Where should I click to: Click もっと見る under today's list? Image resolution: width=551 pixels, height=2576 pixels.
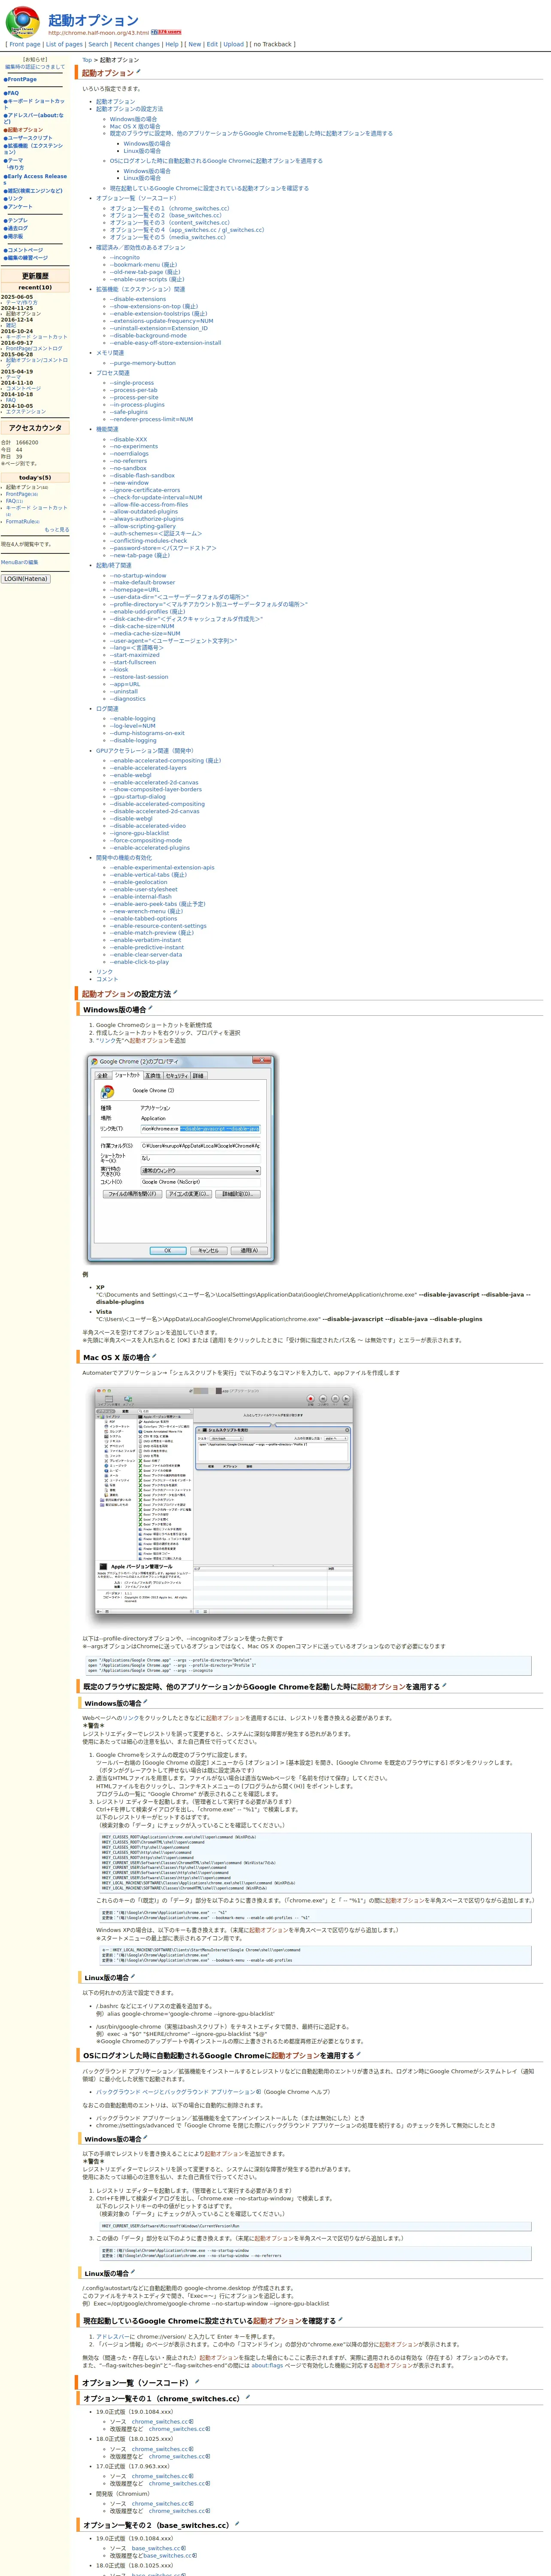click(57, 529)
